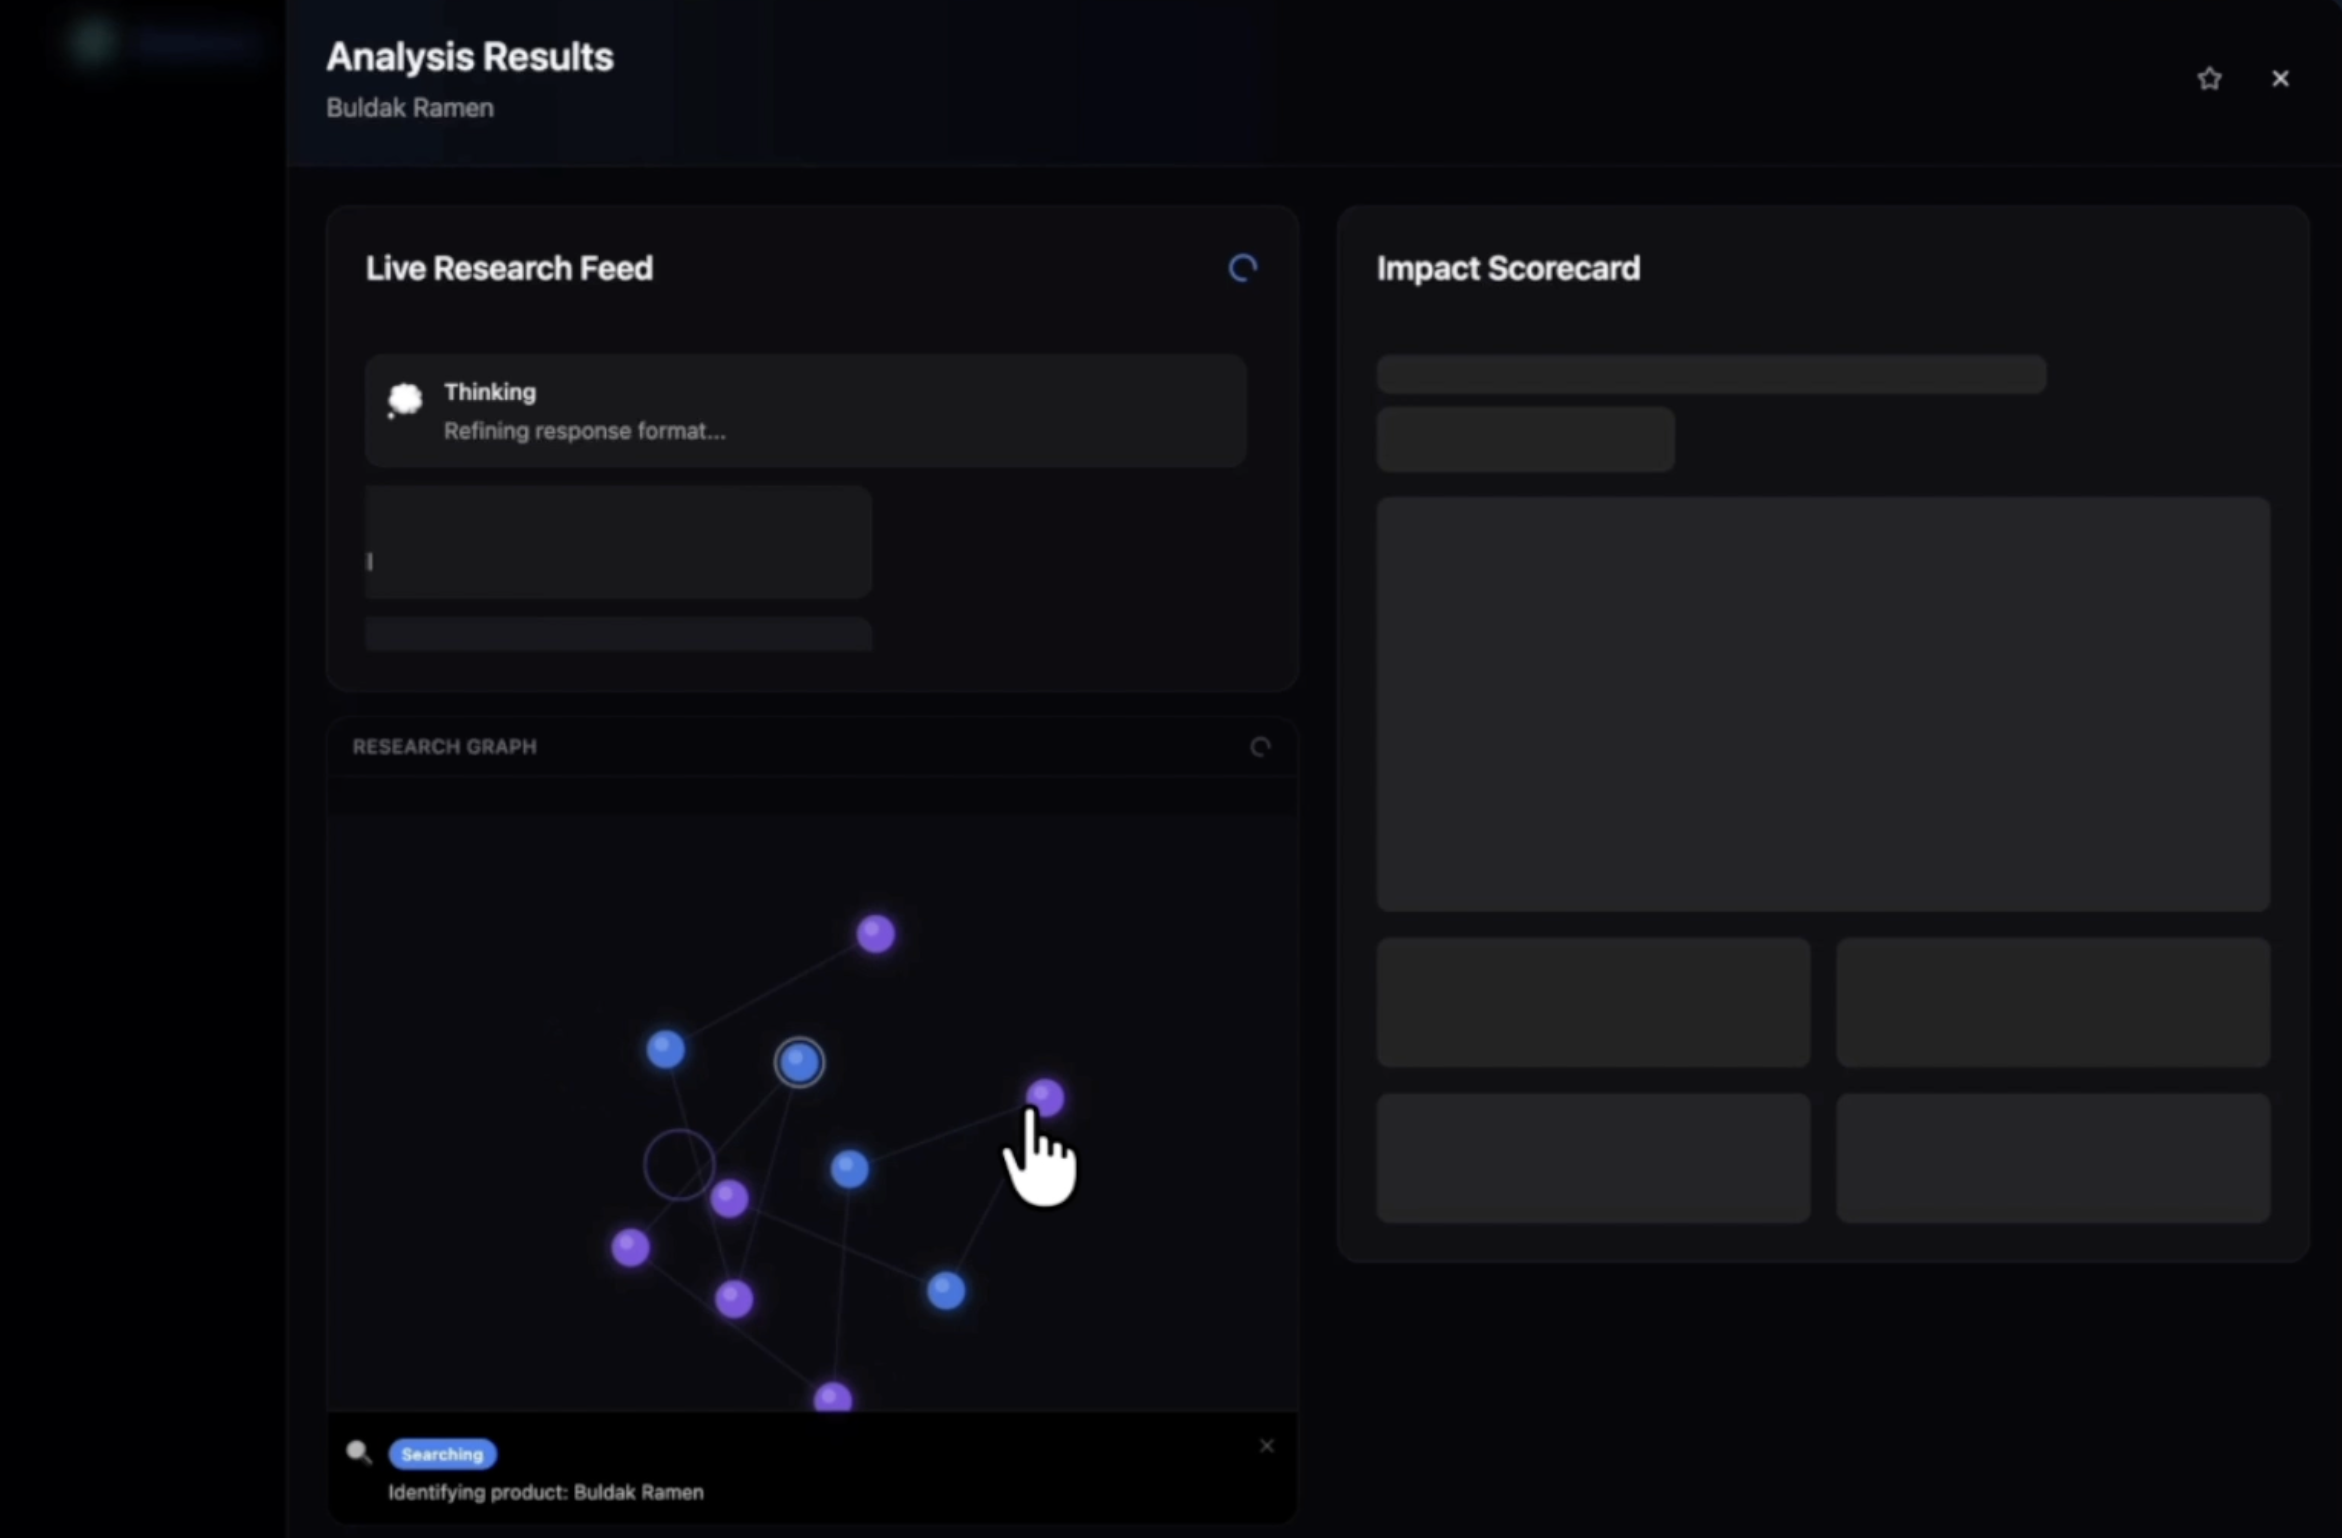Close the Analysis Results panel
This screenshot has height=1538, width=2342.
click(x=2280, y=79)
